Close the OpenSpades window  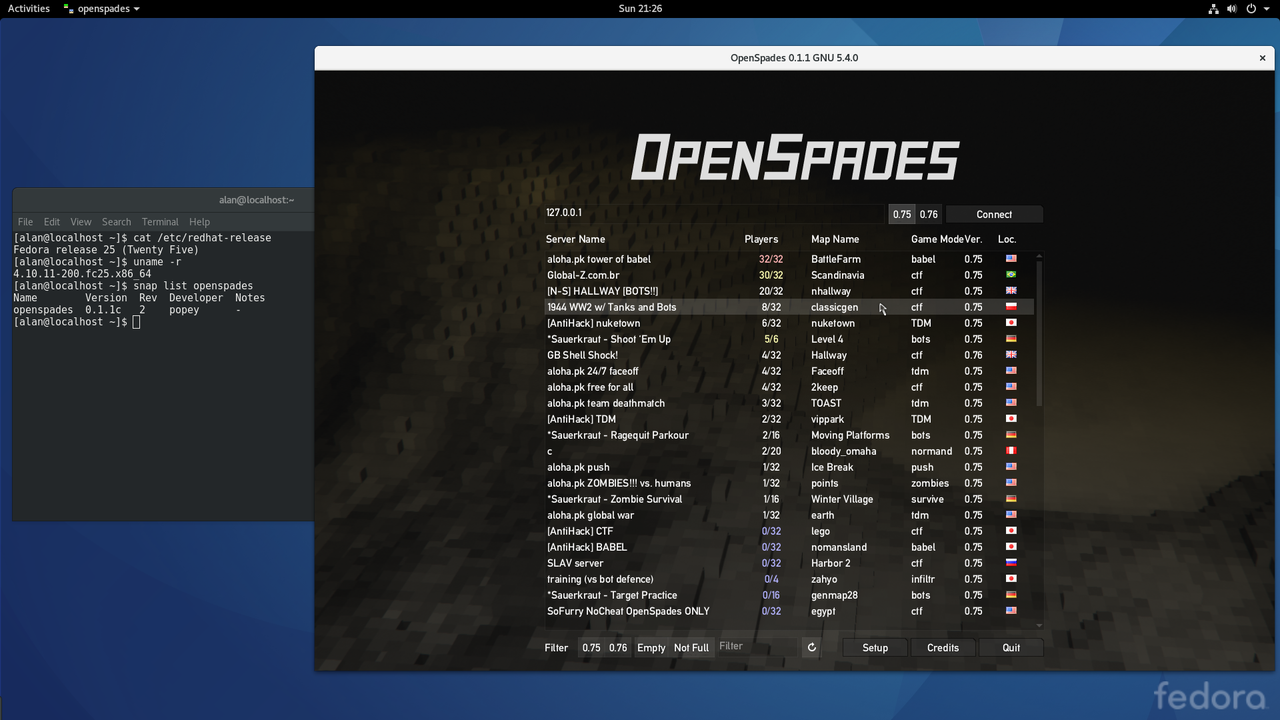click(x=1262, y=58)
